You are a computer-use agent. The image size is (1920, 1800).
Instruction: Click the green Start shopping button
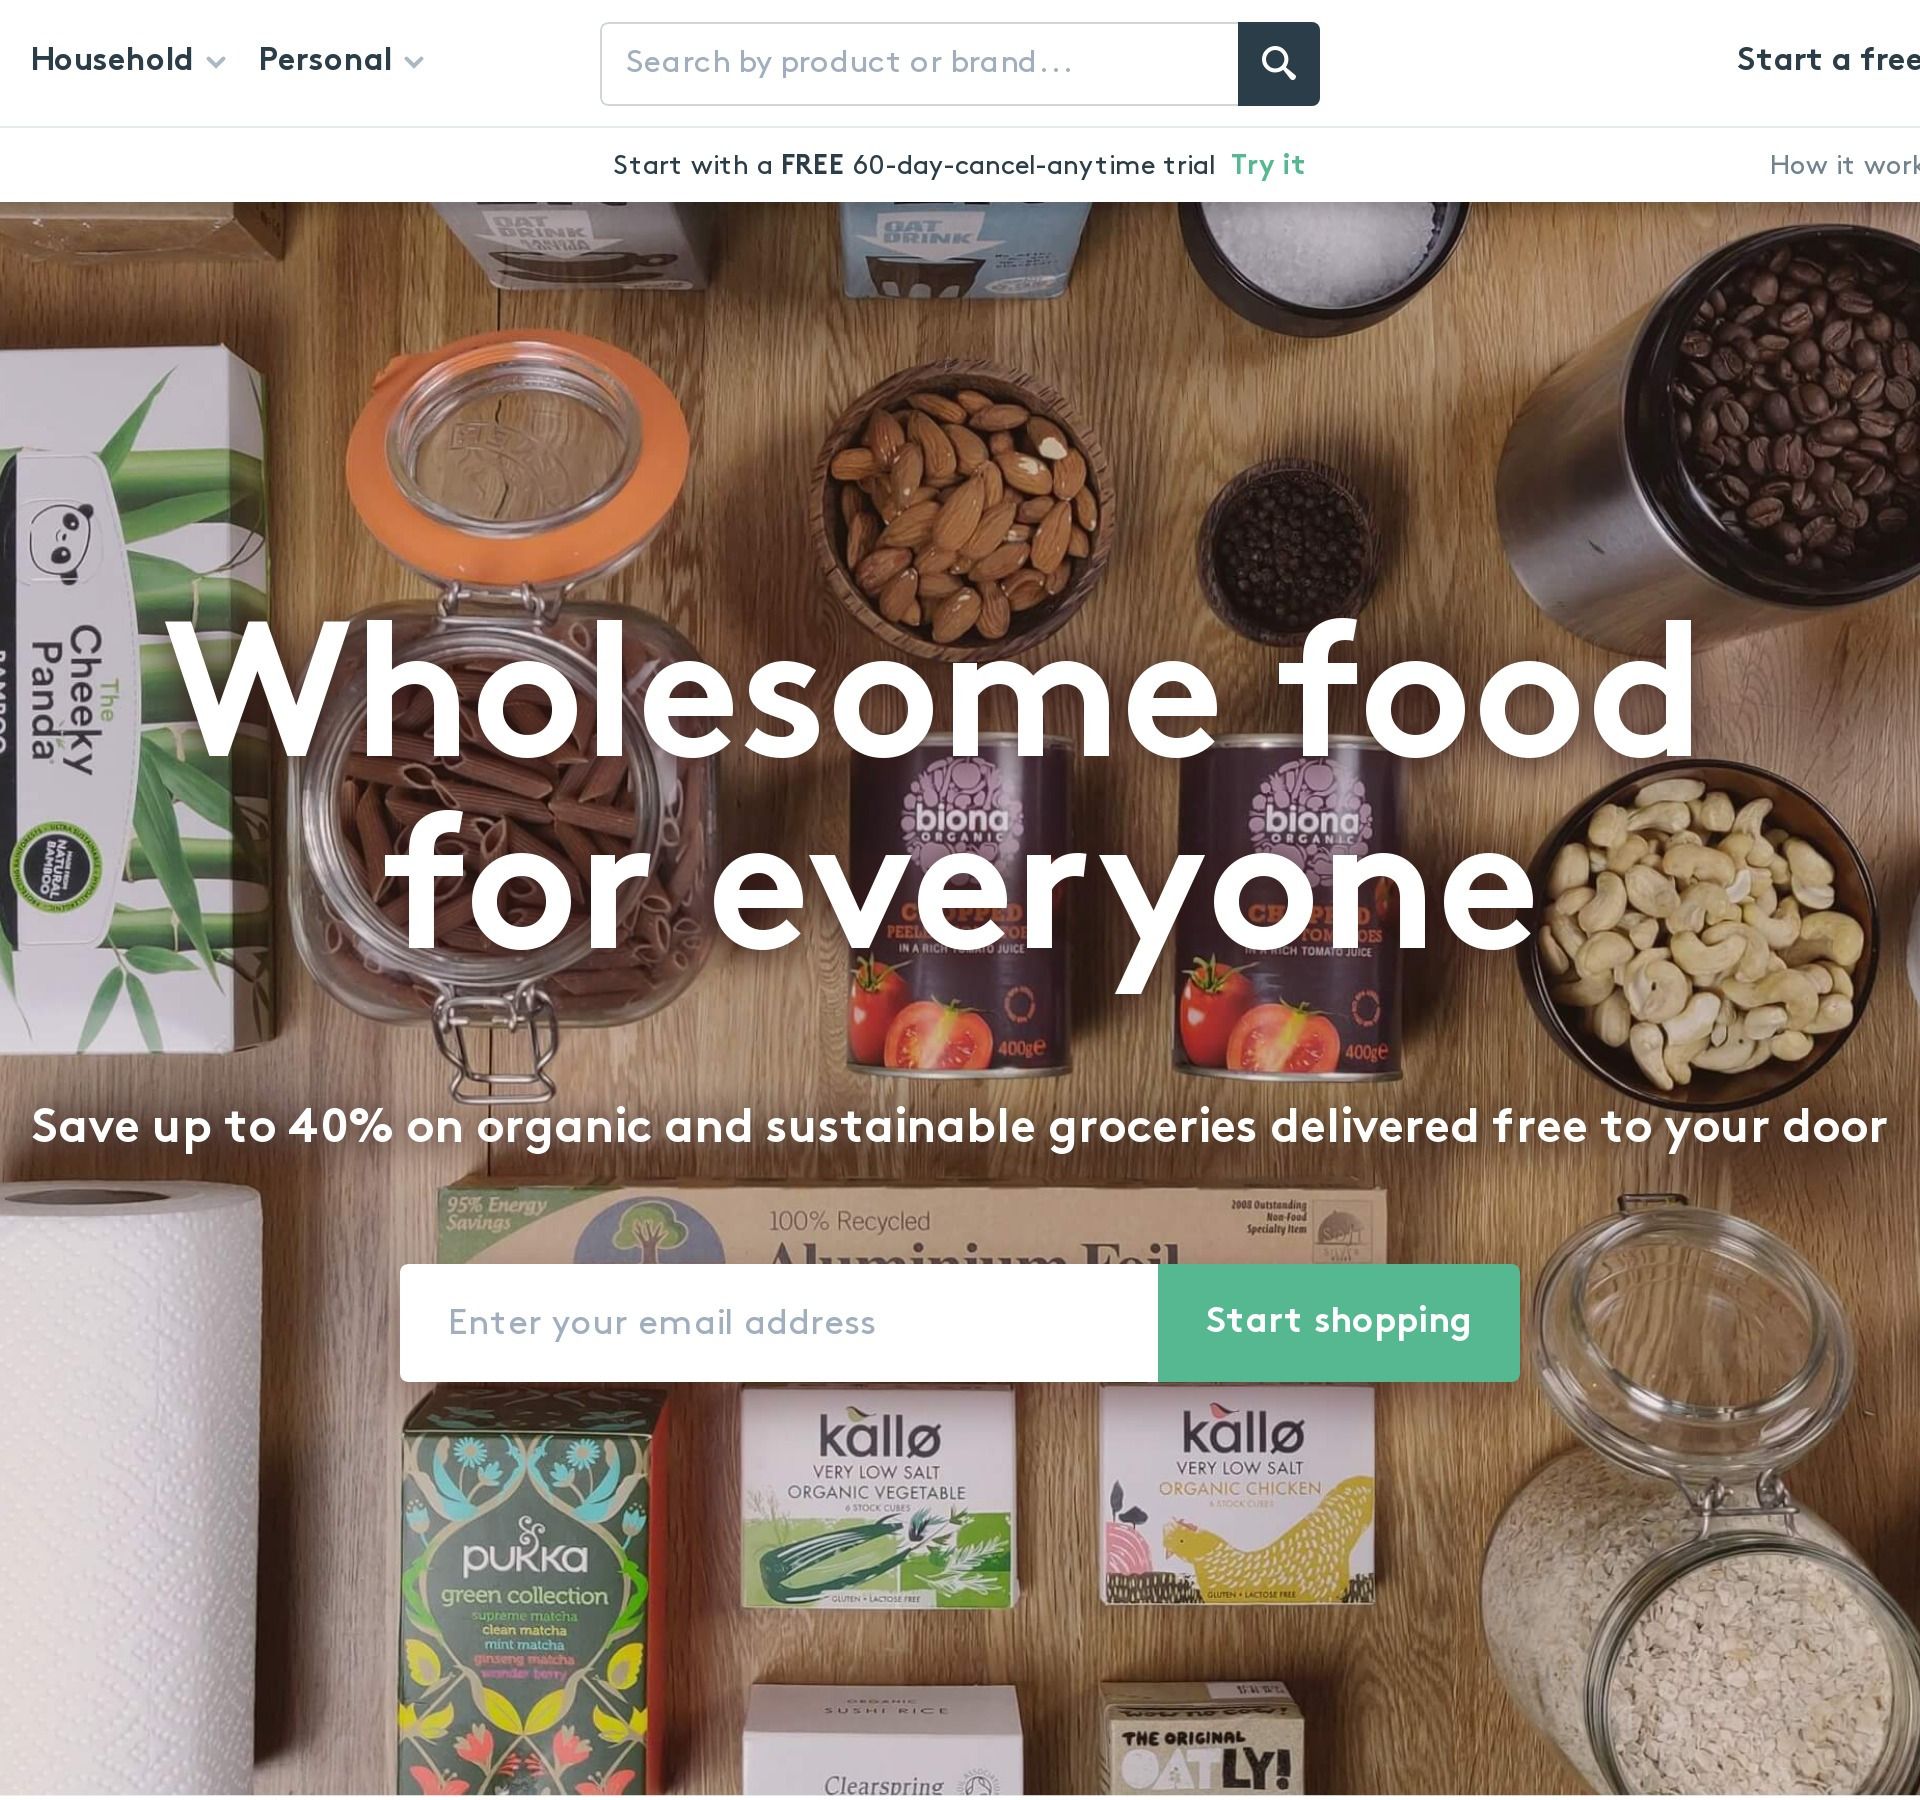[x=1339, y=1323]
